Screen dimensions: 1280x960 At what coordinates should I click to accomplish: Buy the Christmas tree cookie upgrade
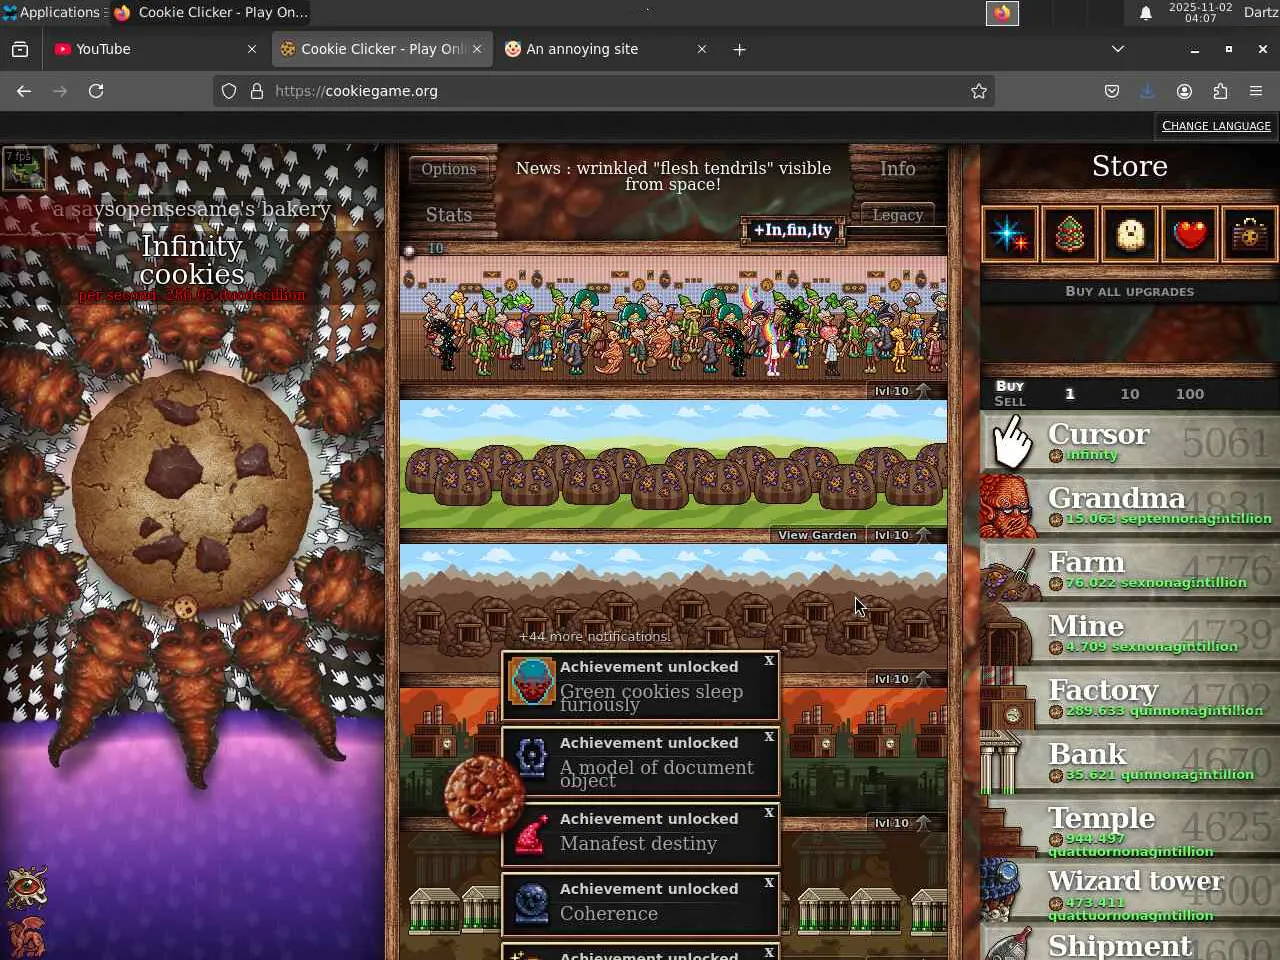click(1070, 234)
